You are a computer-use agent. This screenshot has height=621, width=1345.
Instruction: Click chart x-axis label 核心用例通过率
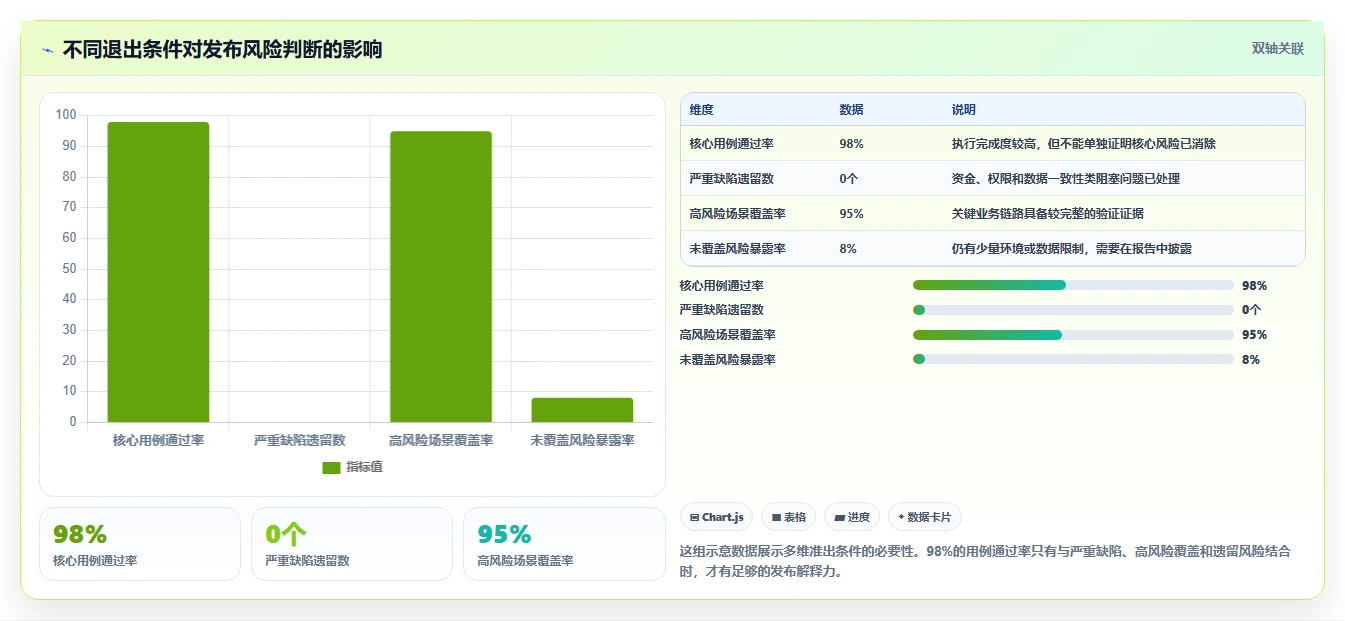click(x=158, y=440)
